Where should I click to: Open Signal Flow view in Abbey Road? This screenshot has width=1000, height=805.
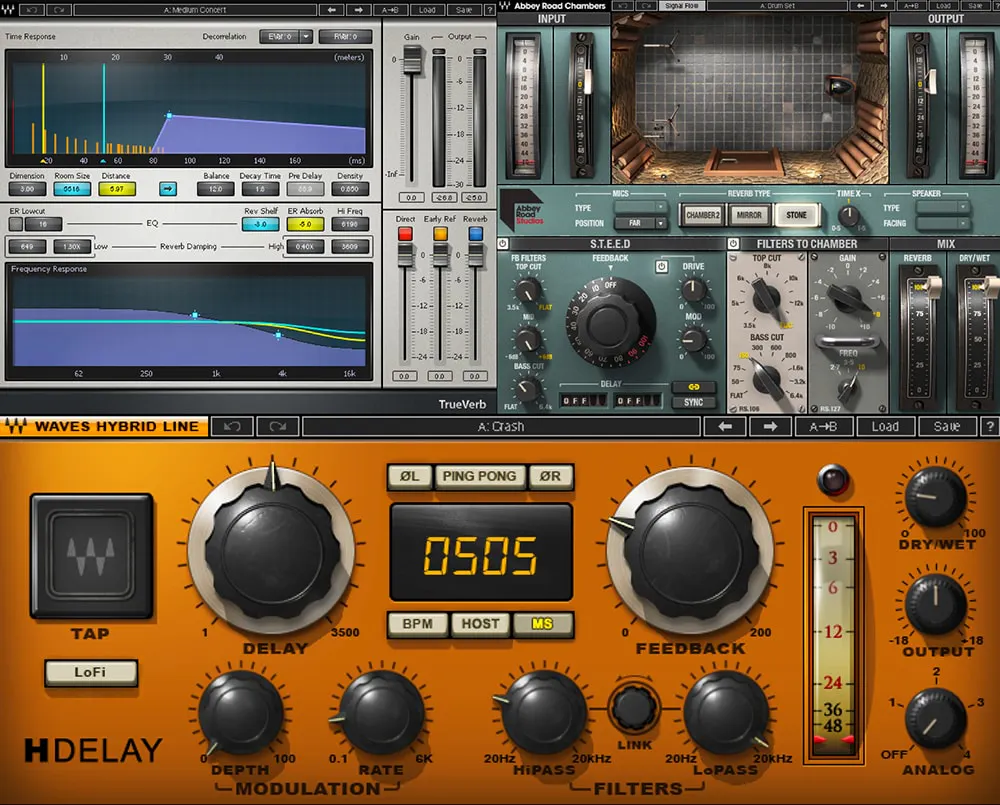(682, 6)
